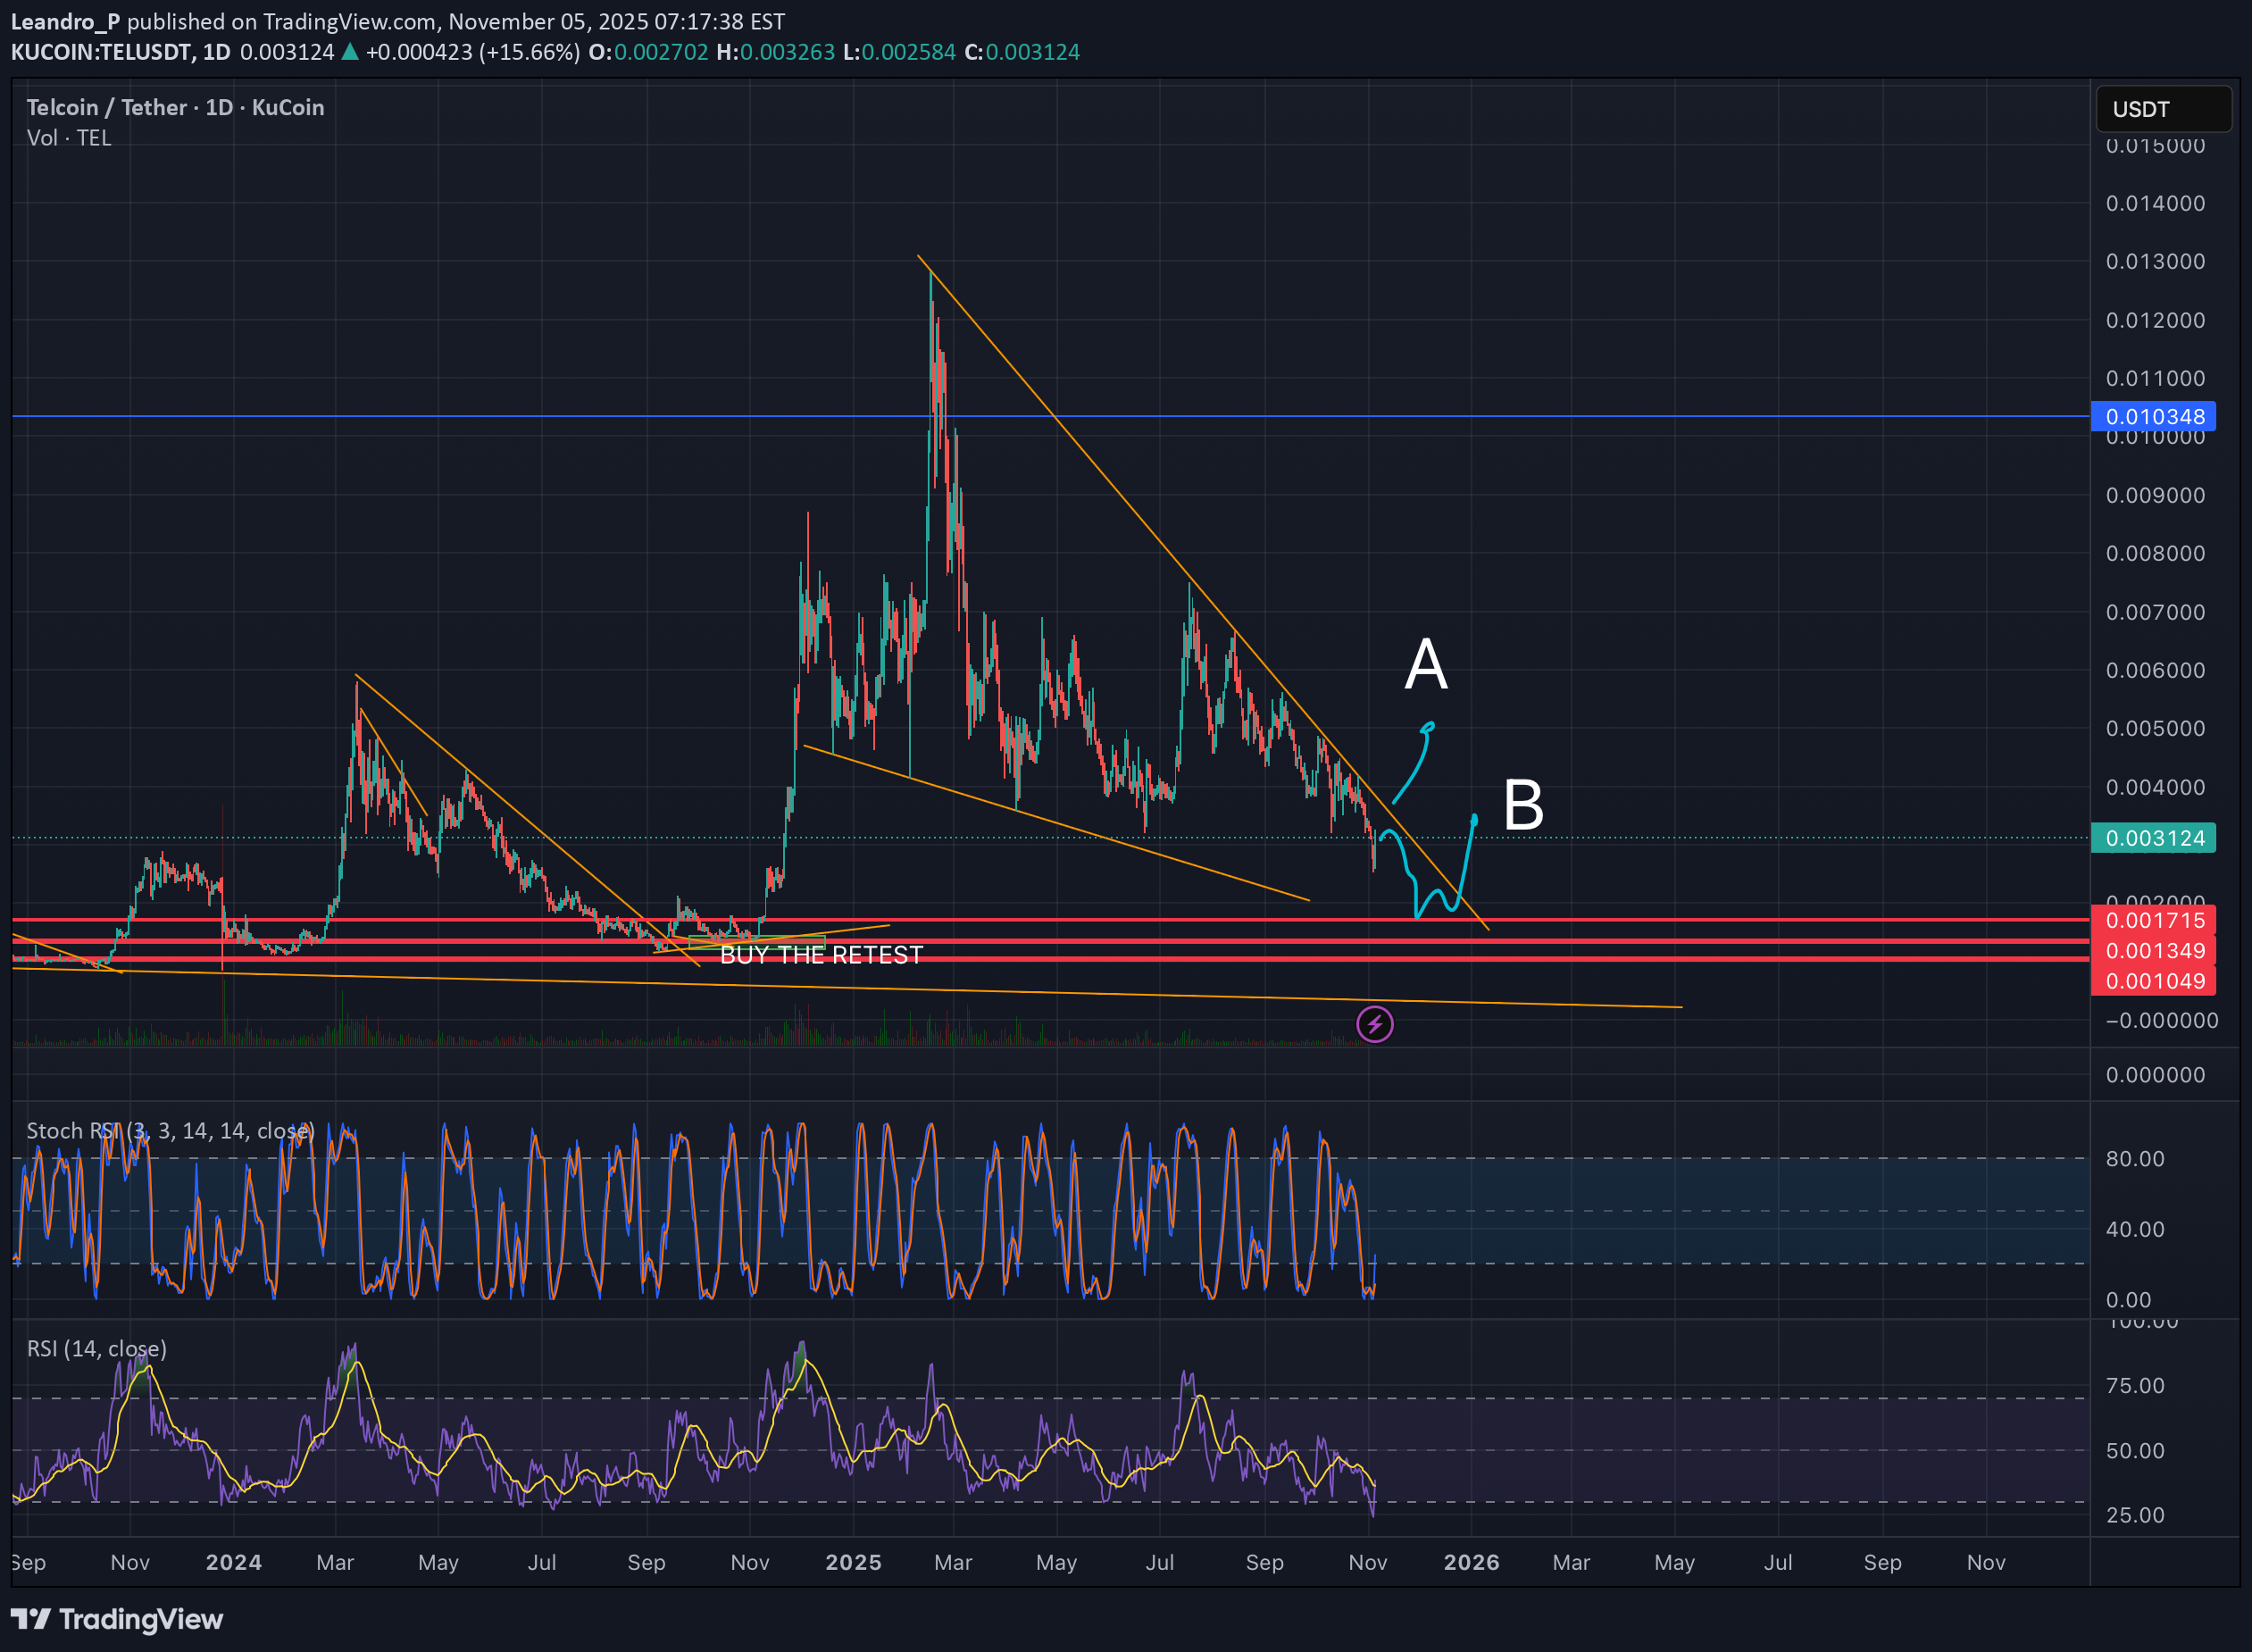Open the USDT currency selector
This screenshot has width=2252, height=1652.
click(2162, 109)
